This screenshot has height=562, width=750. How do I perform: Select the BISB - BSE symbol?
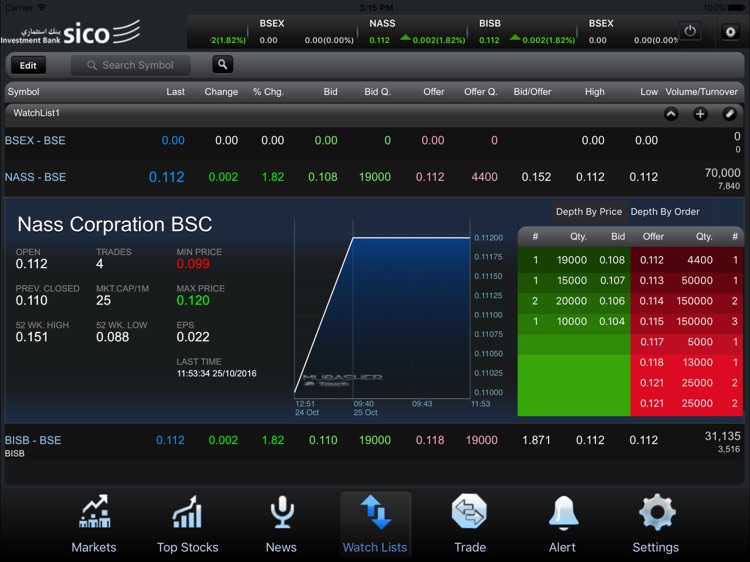tap(33, 440)
